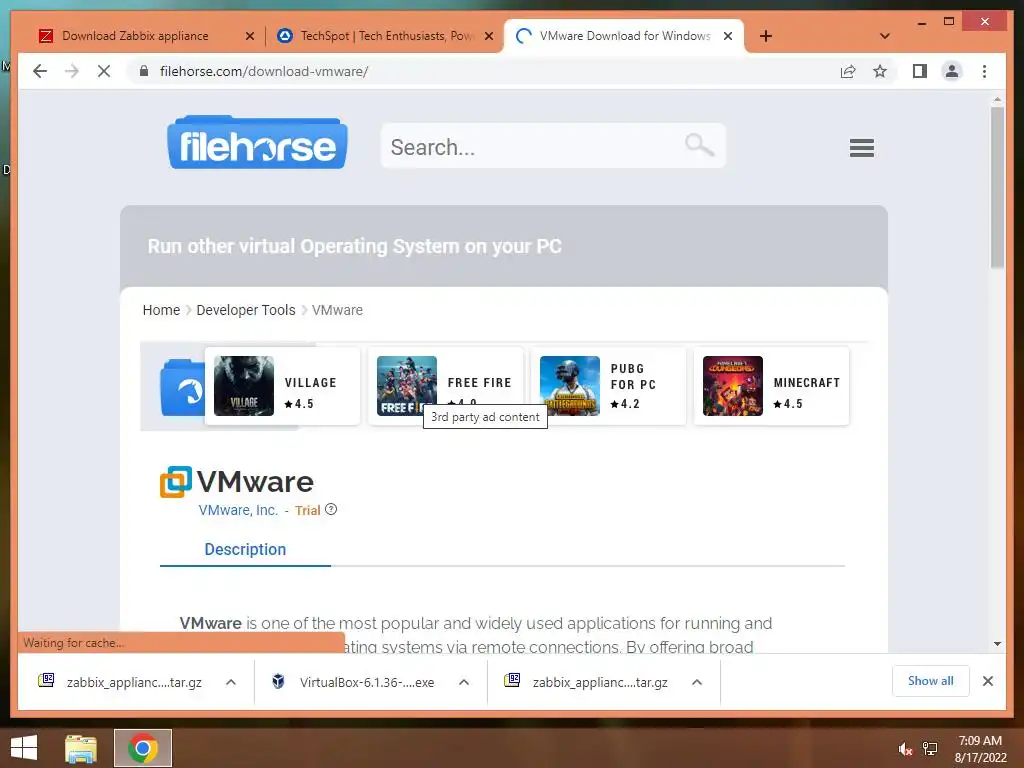The width and height of the screenshot is (1024, 768).
Task: Click the Trial license label
Action: pos(308,511)
